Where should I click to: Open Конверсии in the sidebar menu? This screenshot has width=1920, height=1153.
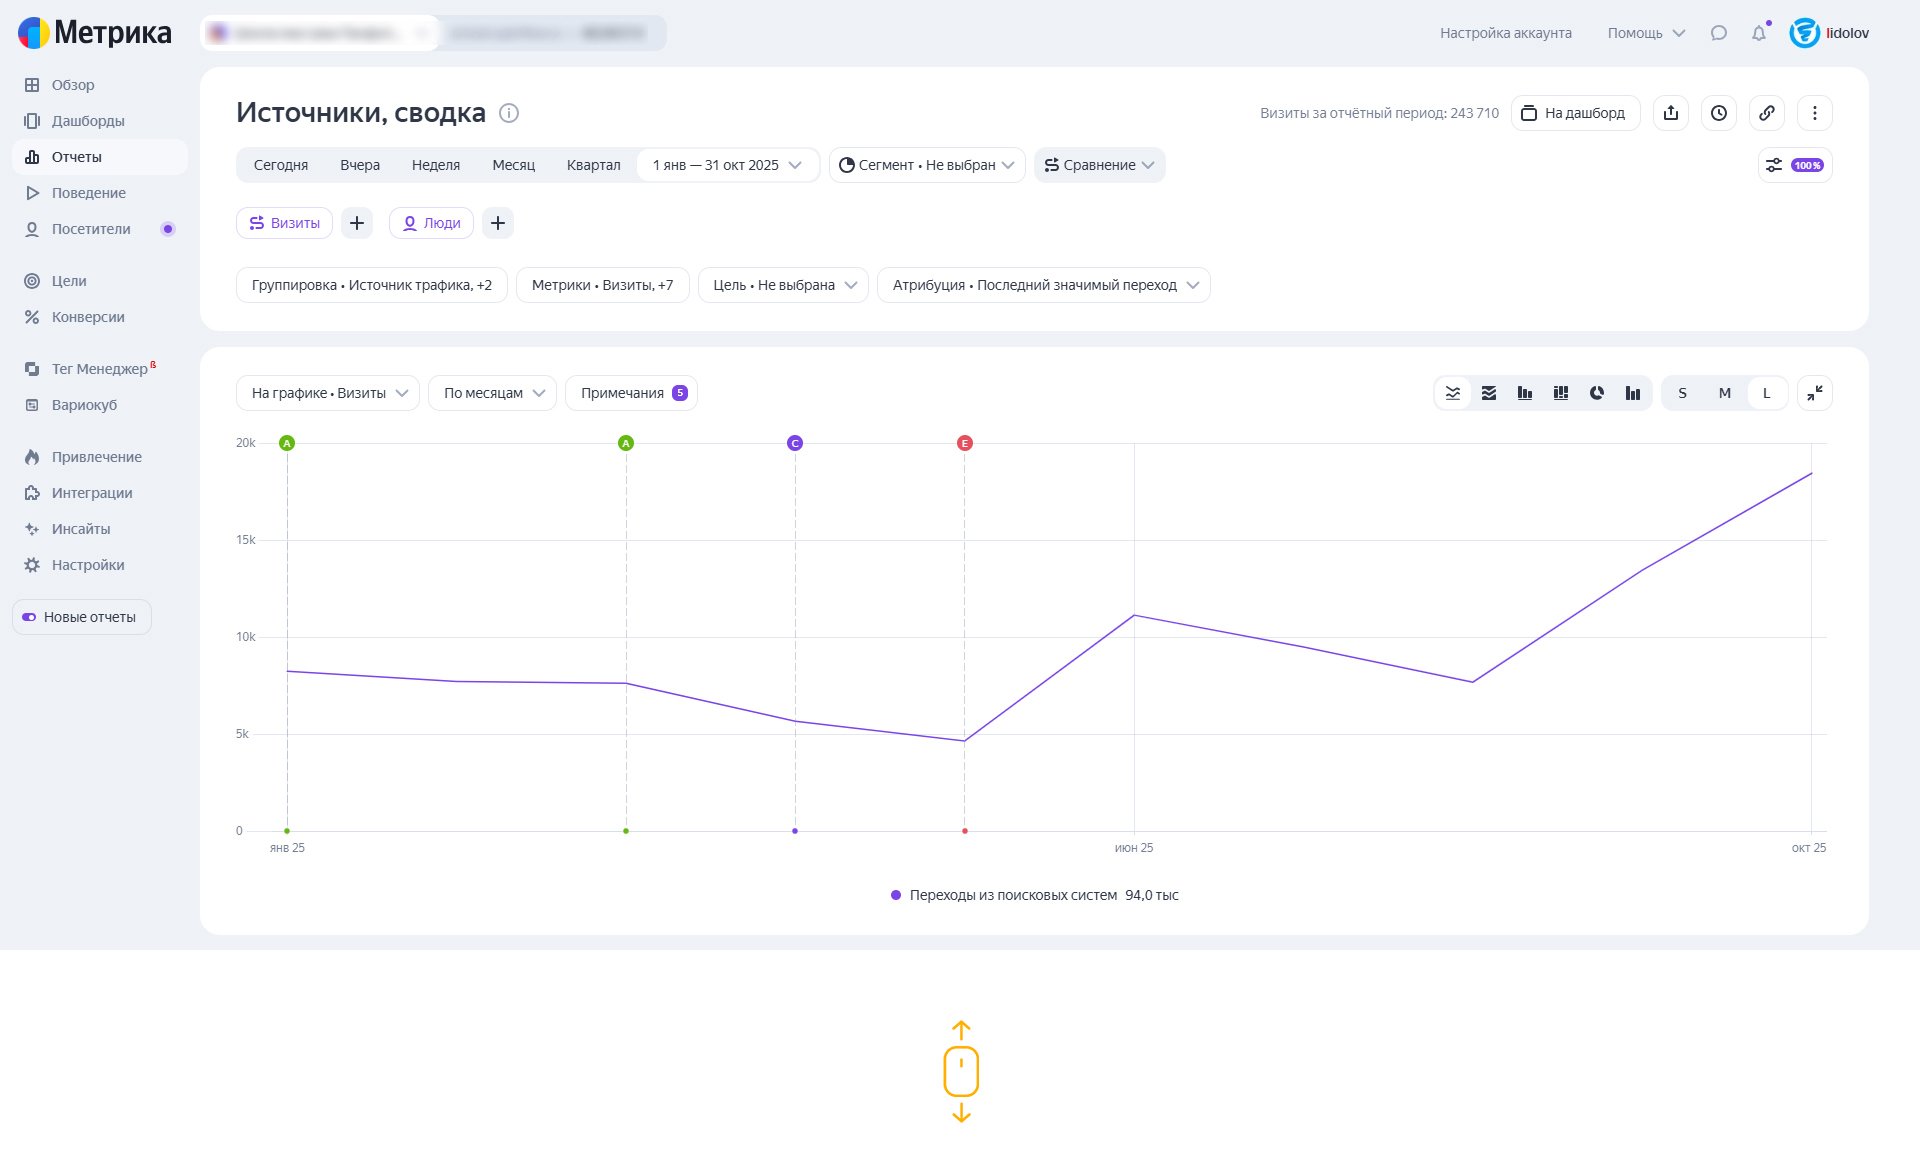coord(88,317)
